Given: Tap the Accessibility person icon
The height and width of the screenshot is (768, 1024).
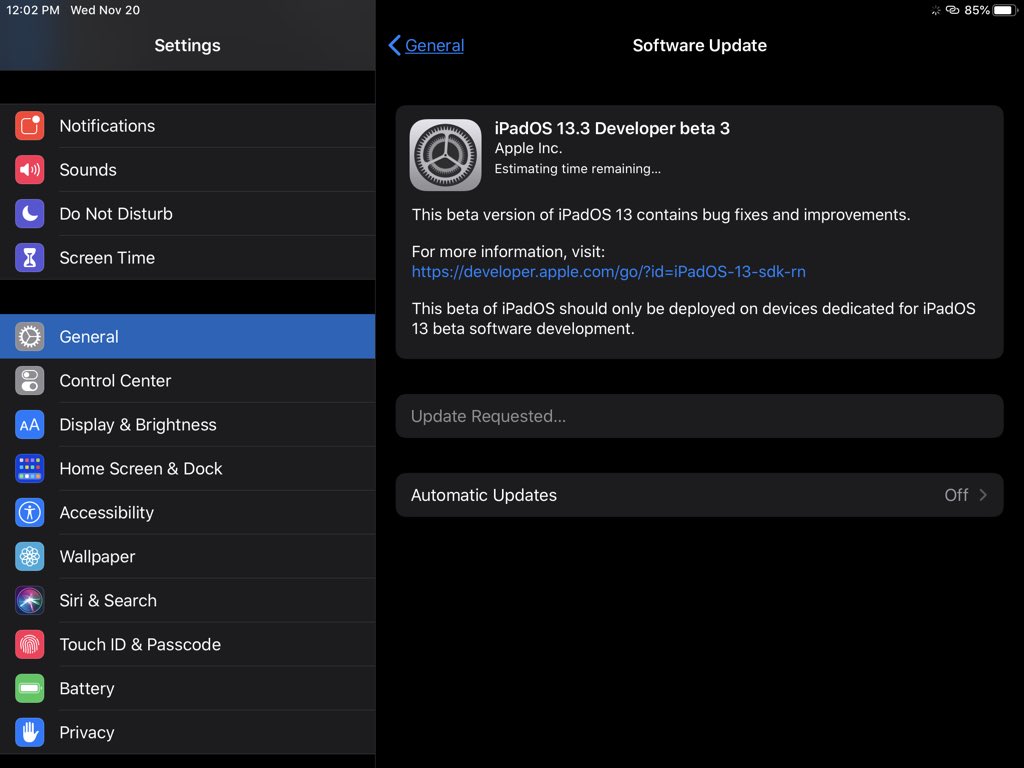Looking at the screenshot, I should [x=30, y=513].
